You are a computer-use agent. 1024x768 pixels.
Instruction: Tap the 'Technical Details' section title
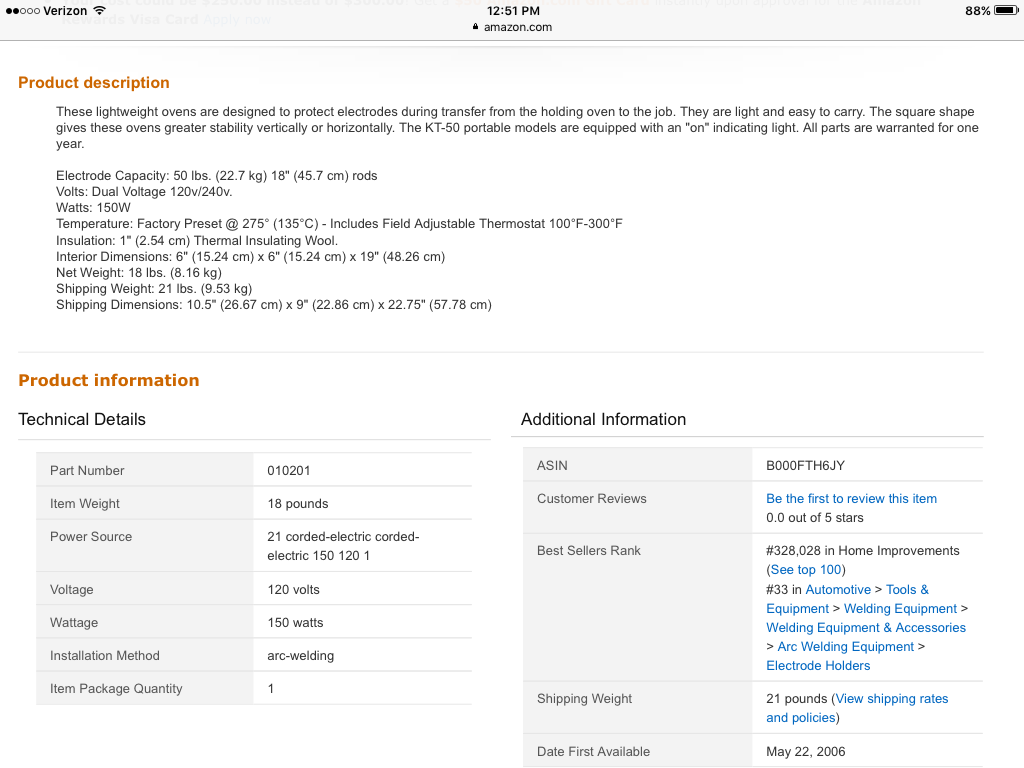tap(82, 419)
